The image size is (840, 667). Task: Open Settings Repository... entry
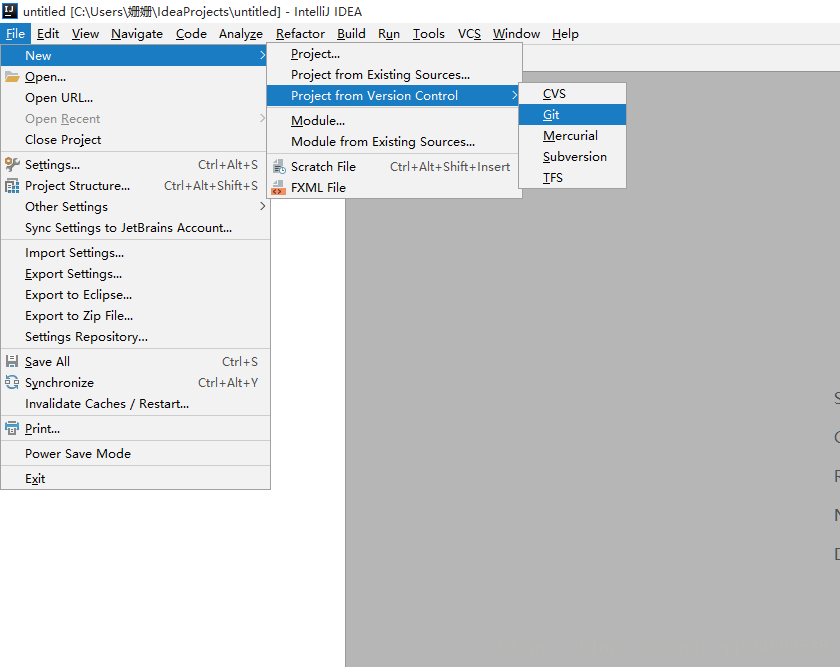pyautogui.click(x=135, y=336)
